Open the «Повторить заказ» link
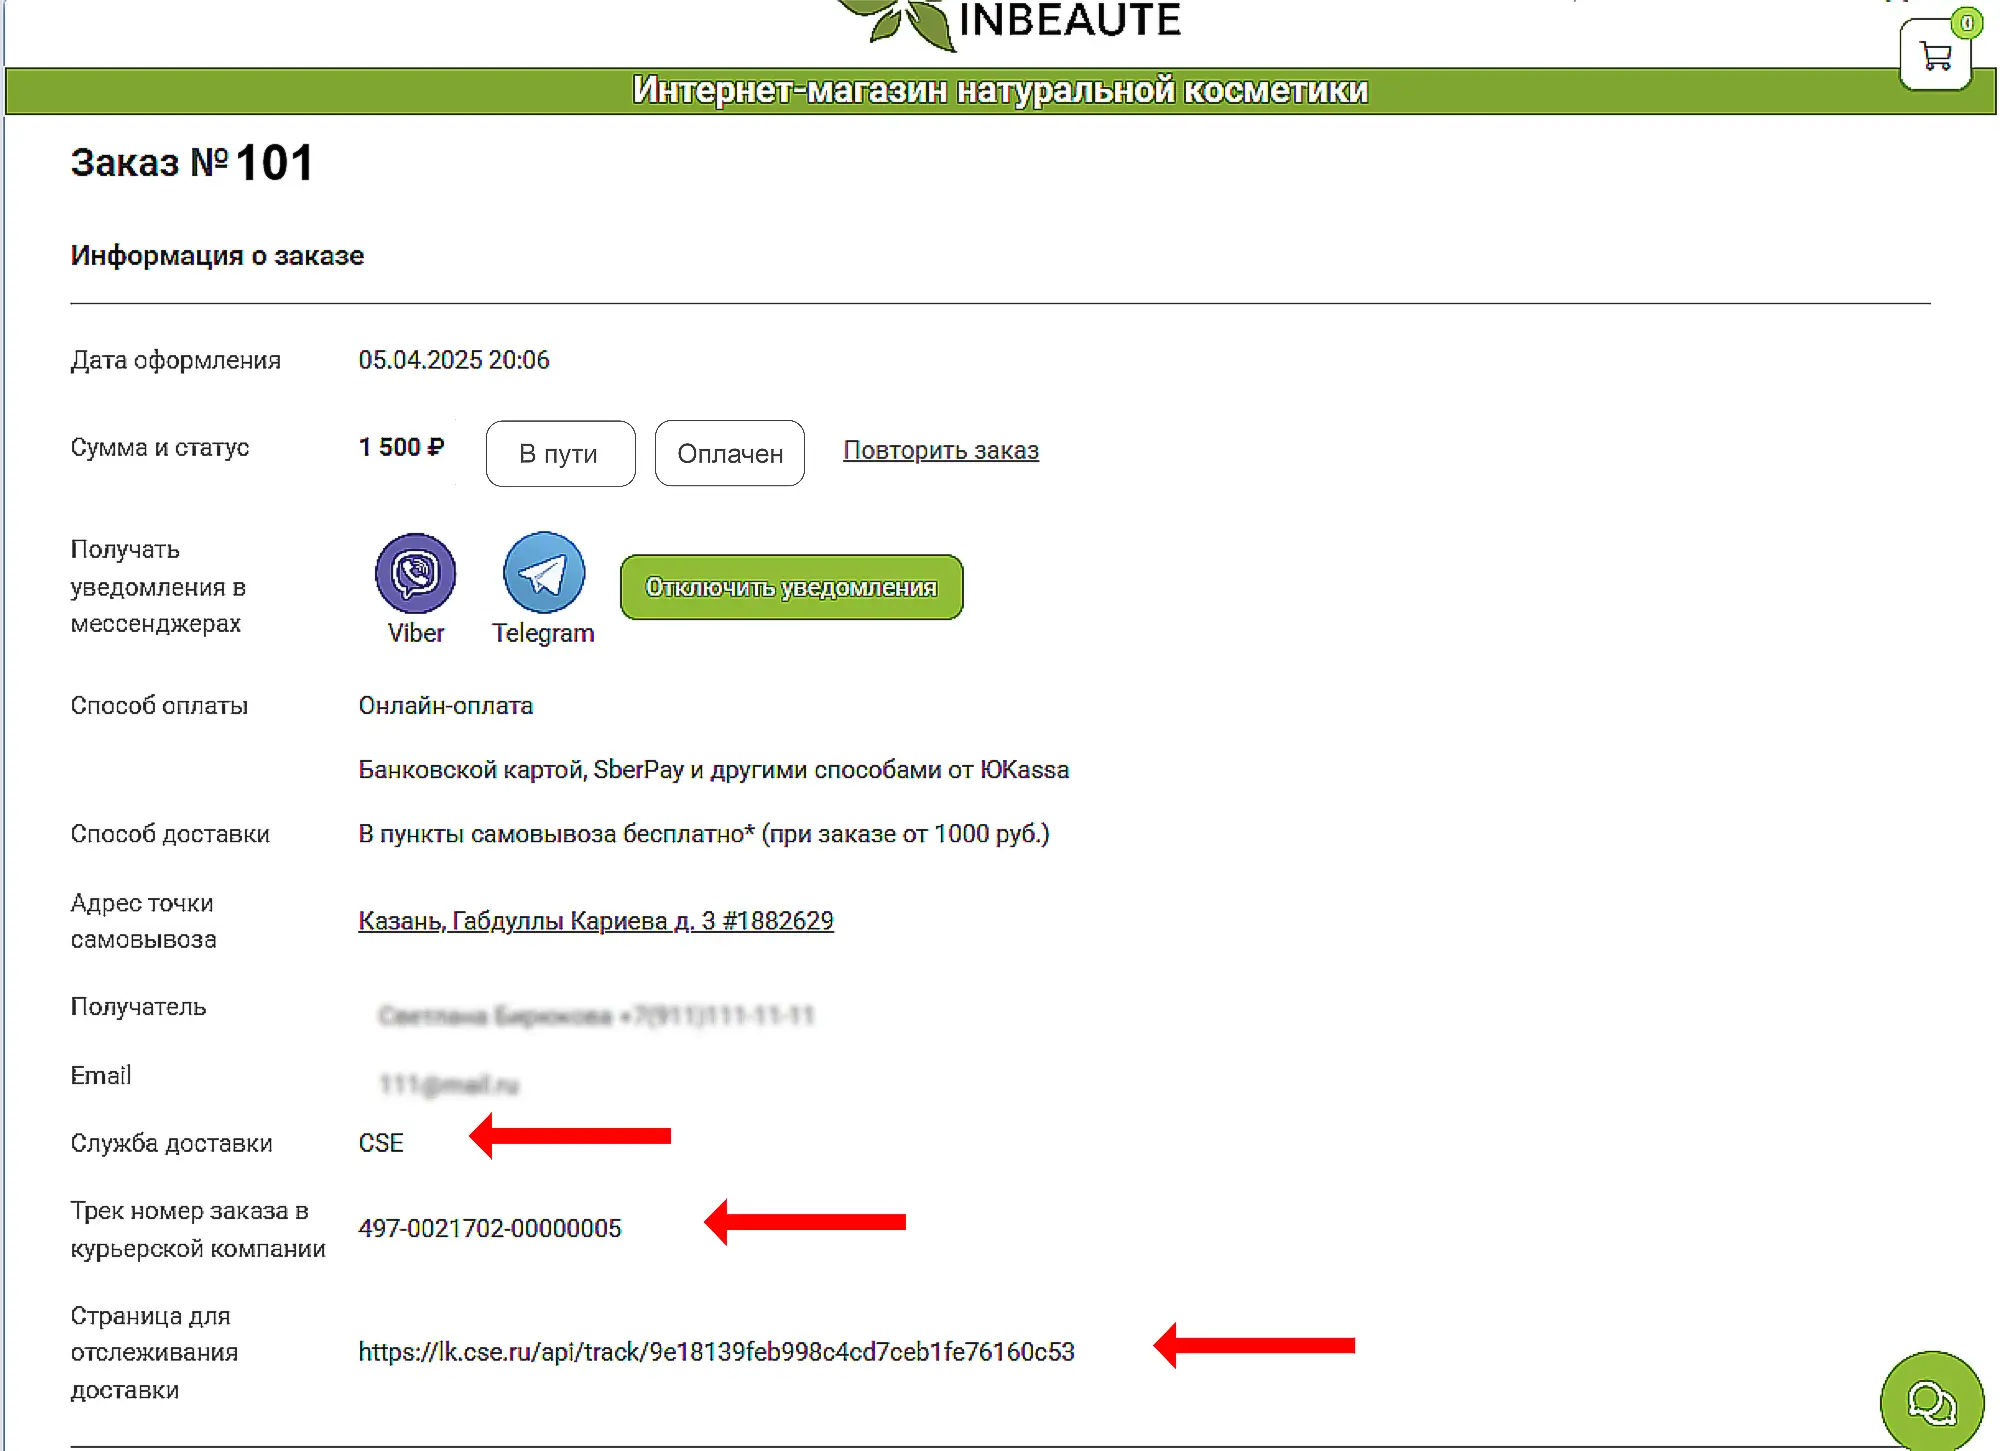This screenshot has height=1451, width=2000. point(941,451)
